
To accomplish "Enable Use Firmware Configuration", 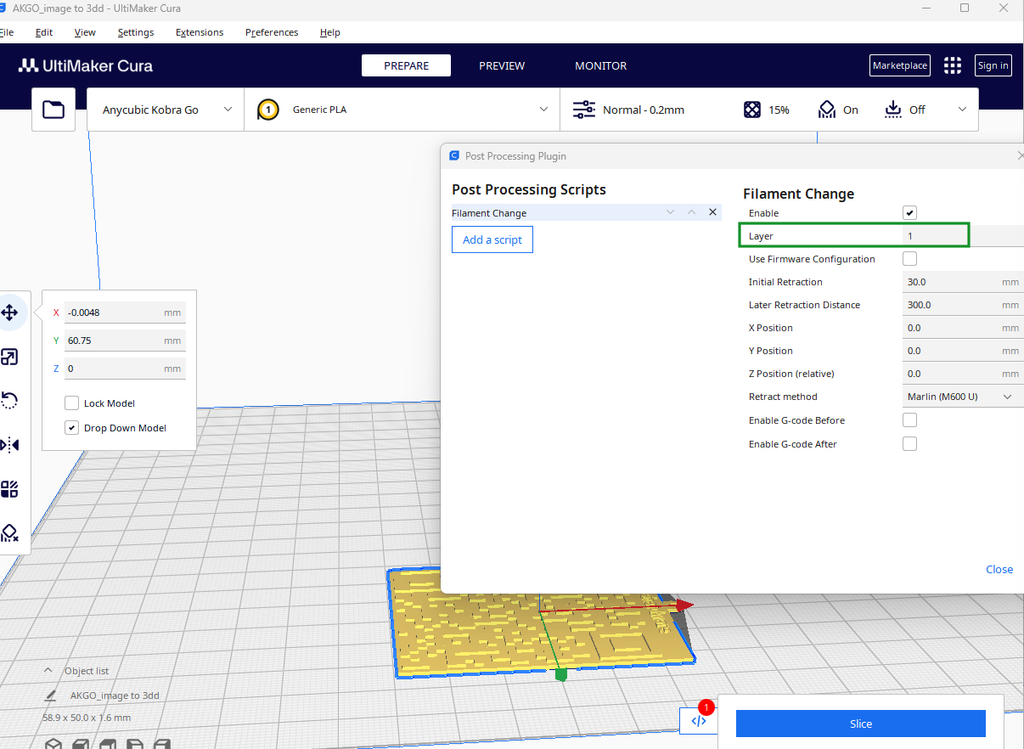I will pyautogui.click(x=910, y=259).
